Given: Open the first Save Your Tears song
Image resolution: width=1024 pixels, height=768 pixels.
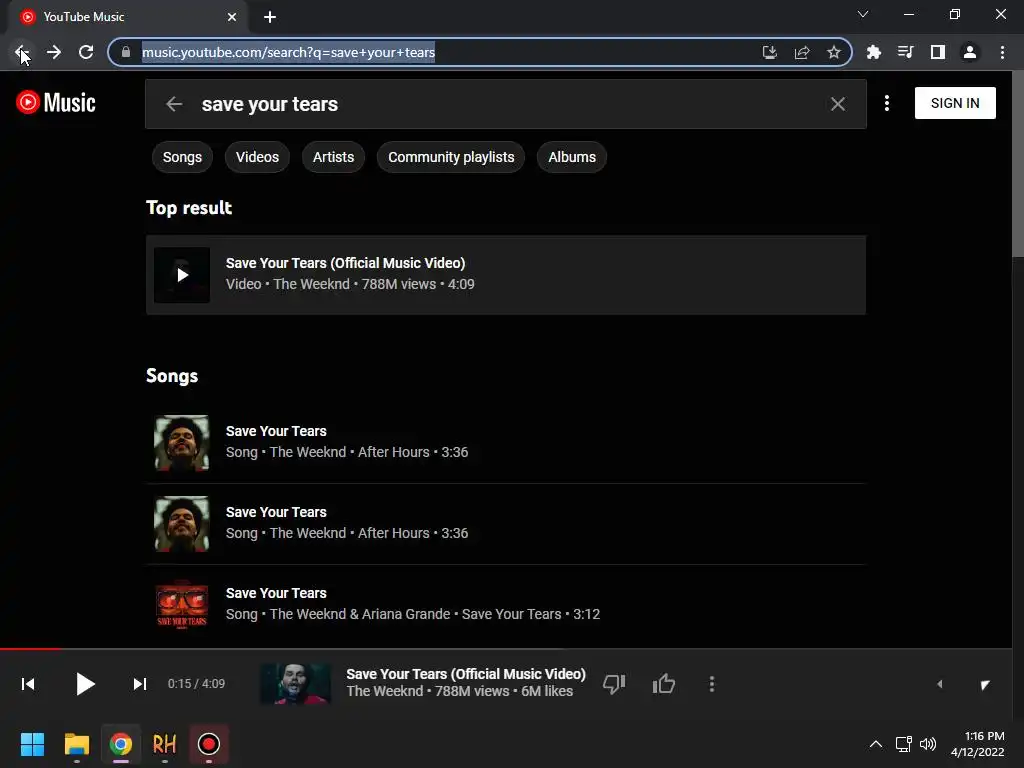Looking at the screenshot, I should tap(506, 442).
